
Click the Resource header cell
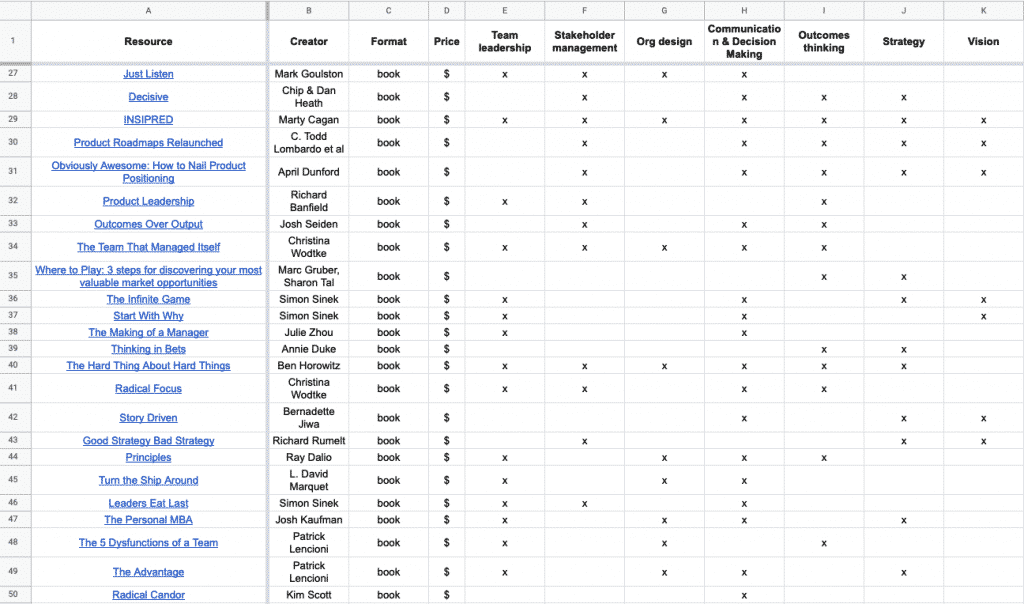click(148, 41)
